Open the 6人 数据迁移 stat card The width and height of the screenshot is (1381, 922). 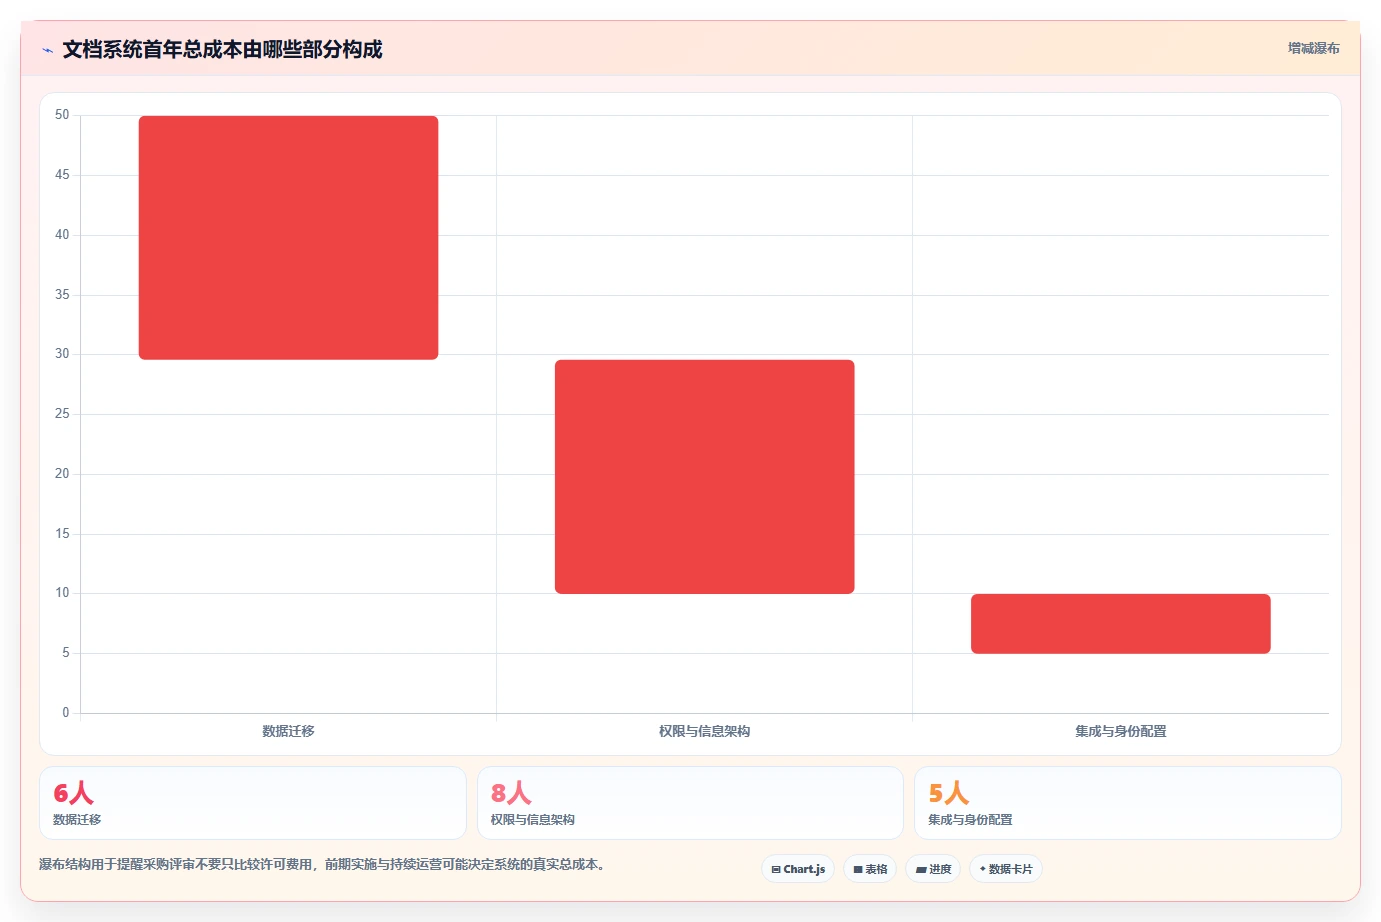coord(253,803)
